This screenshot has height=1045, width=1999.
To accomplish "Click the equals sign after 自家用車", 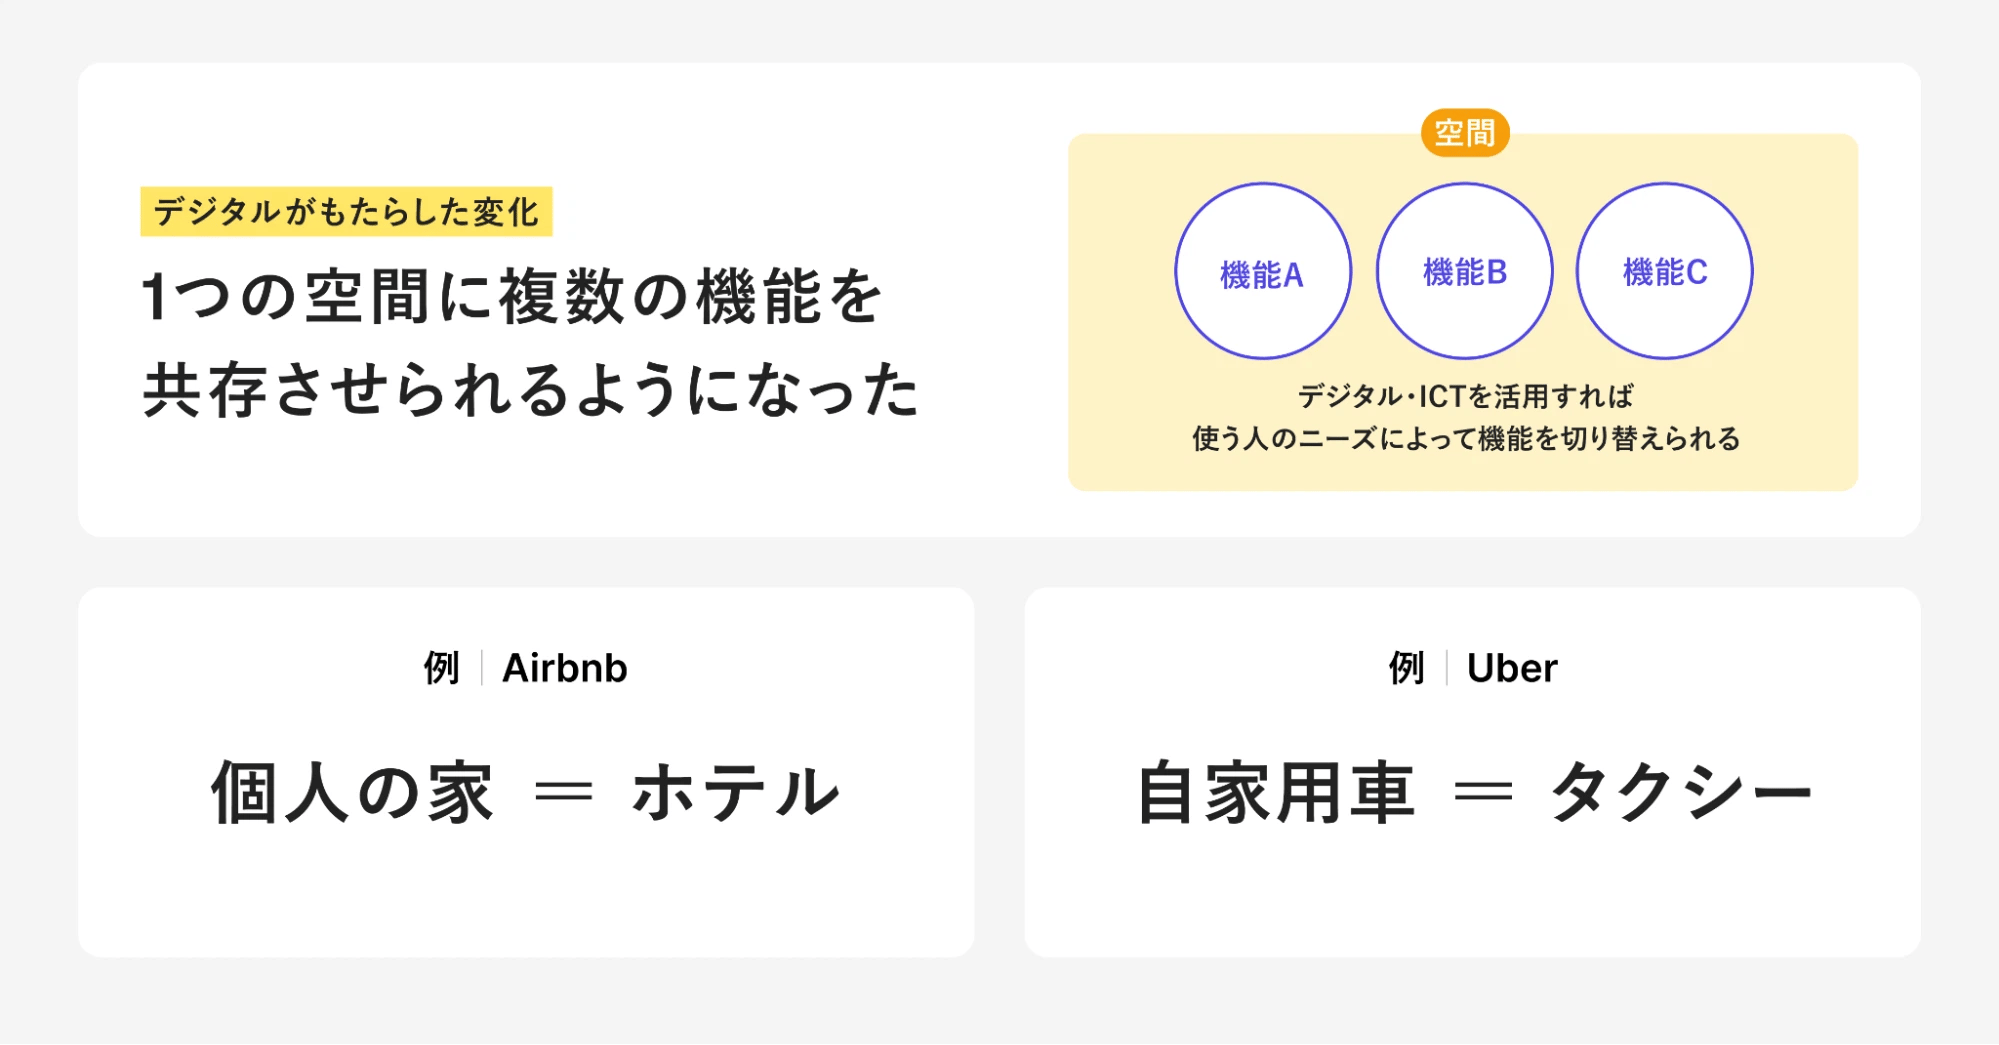I will coord(1483,793).
